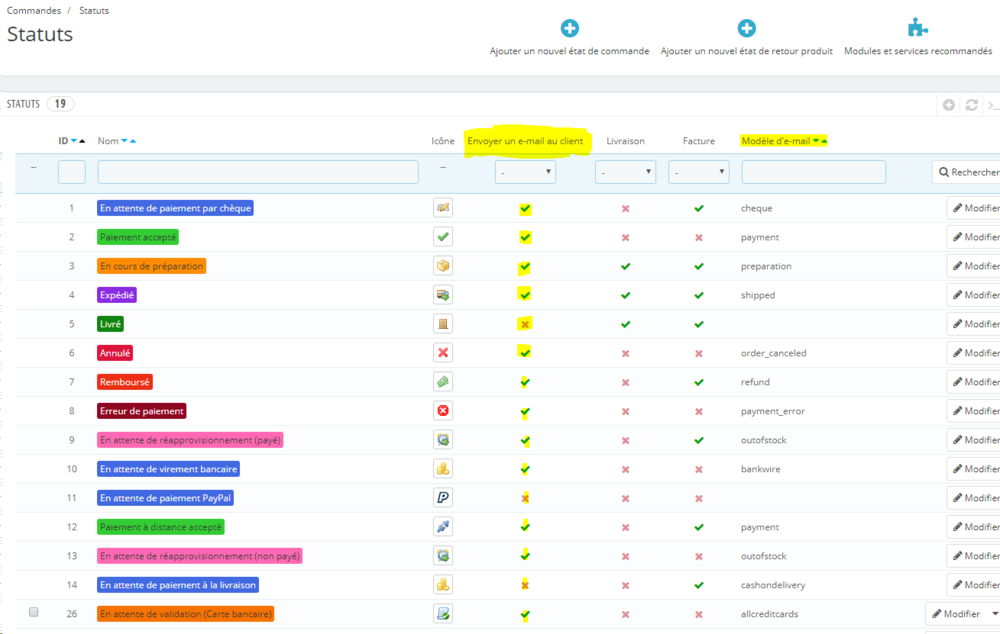Go to Commandes in the breadcrumb

(x=33, y=10)
